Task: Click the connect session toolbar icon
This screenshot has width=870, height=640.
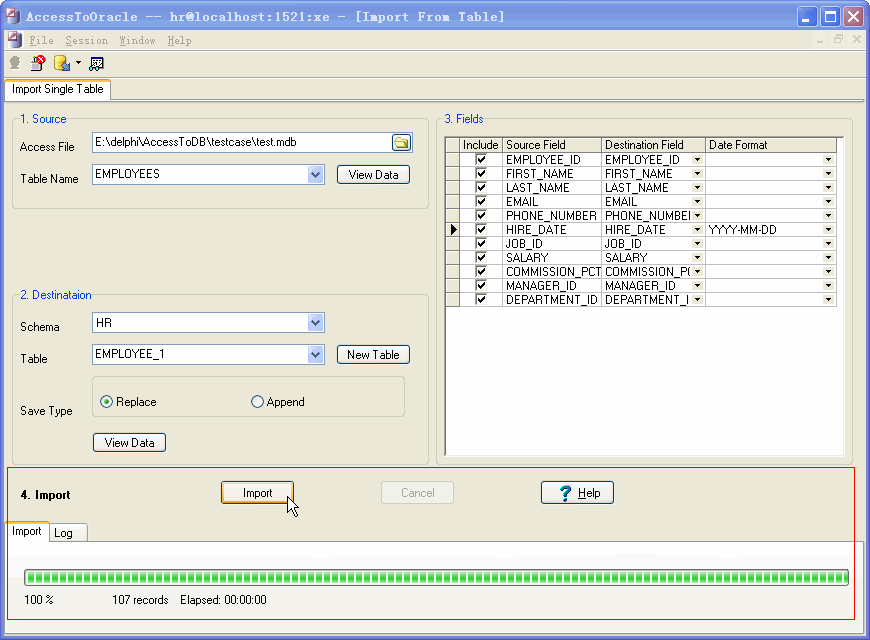Action: 15,63
